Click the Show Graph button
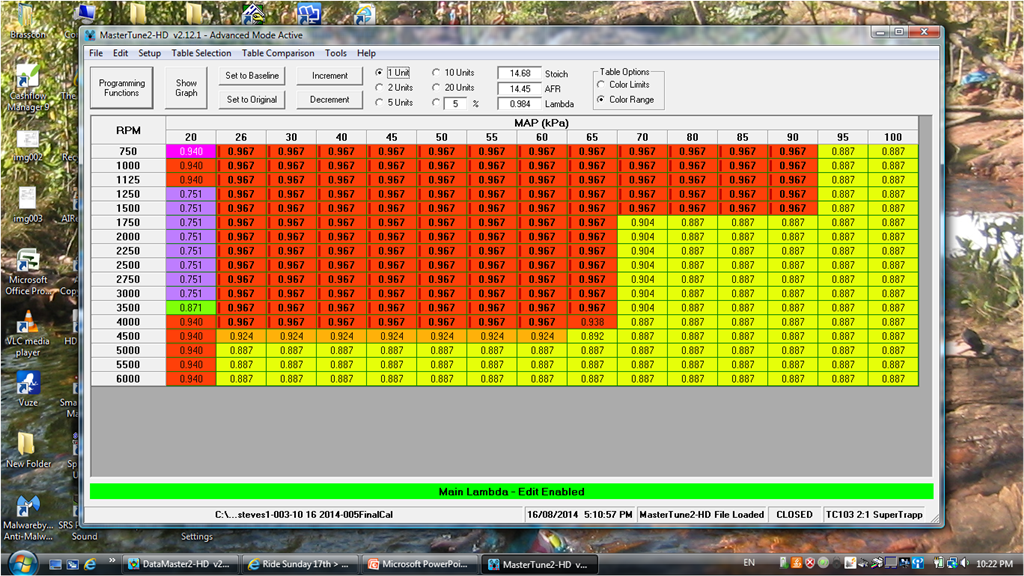The height and width of the screenshot is (576, 1024). (x=186, y=88)
